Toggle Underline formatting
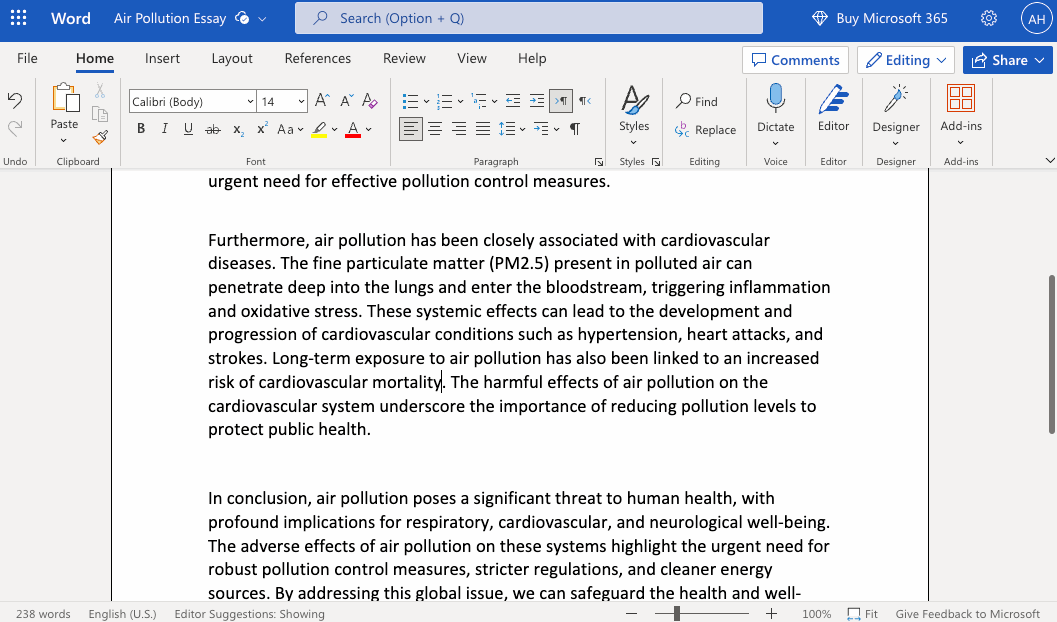The image size is (1057, 622). pos(188,129)
